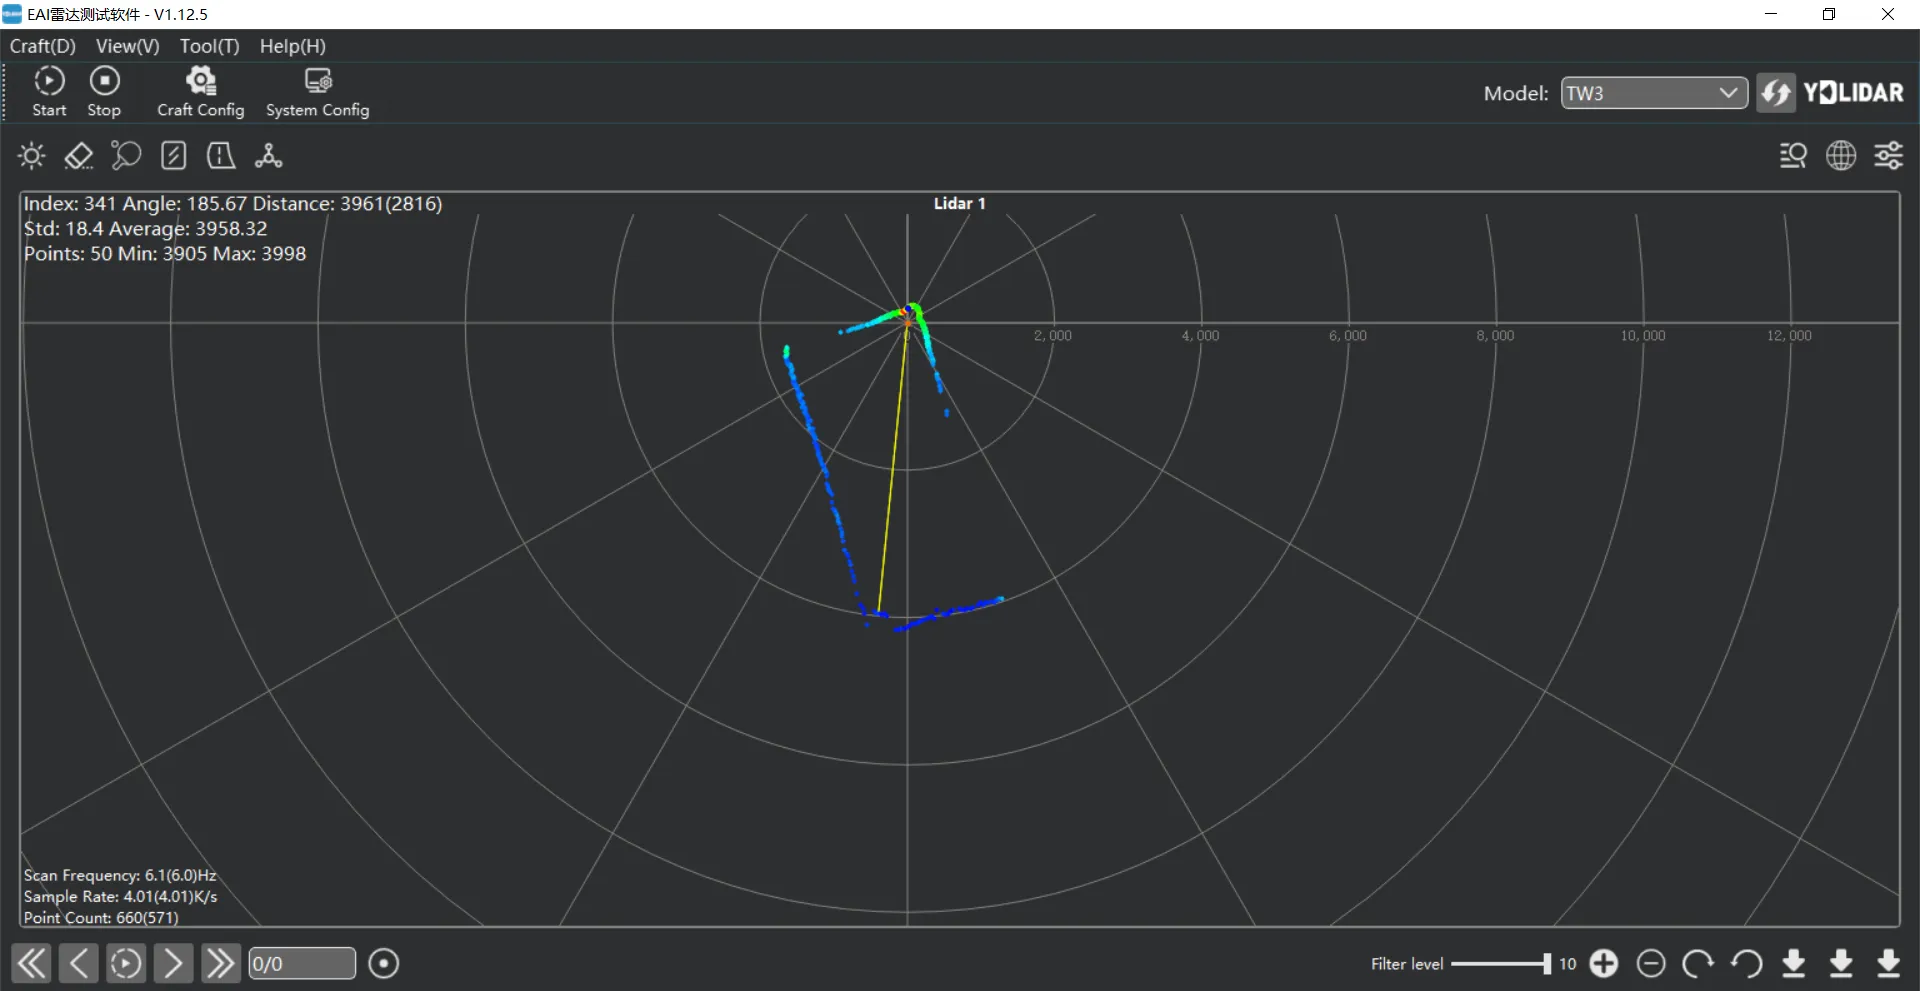Click the list search icon at right
1920x991 pixels.
tap(1793, 155)
